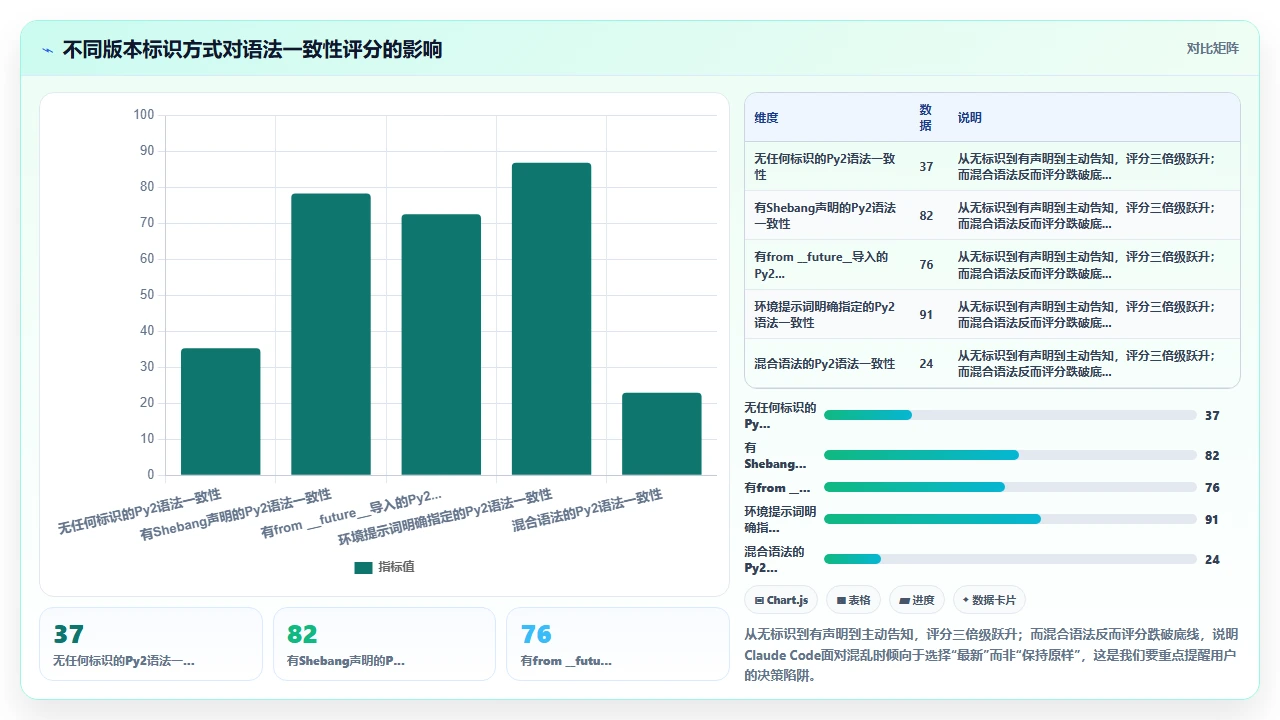Click progress bar for 环境提示词明确指
1280x720 pixels.
pyautogui.click(x=1010, y=519)
